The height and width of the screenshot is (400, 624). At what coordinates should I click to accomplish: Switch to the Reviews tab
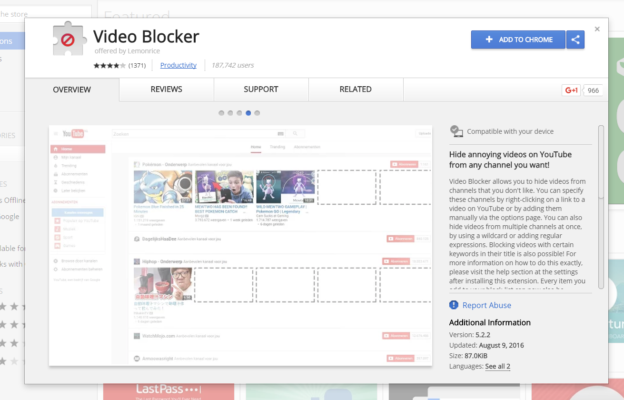point(166,89)
